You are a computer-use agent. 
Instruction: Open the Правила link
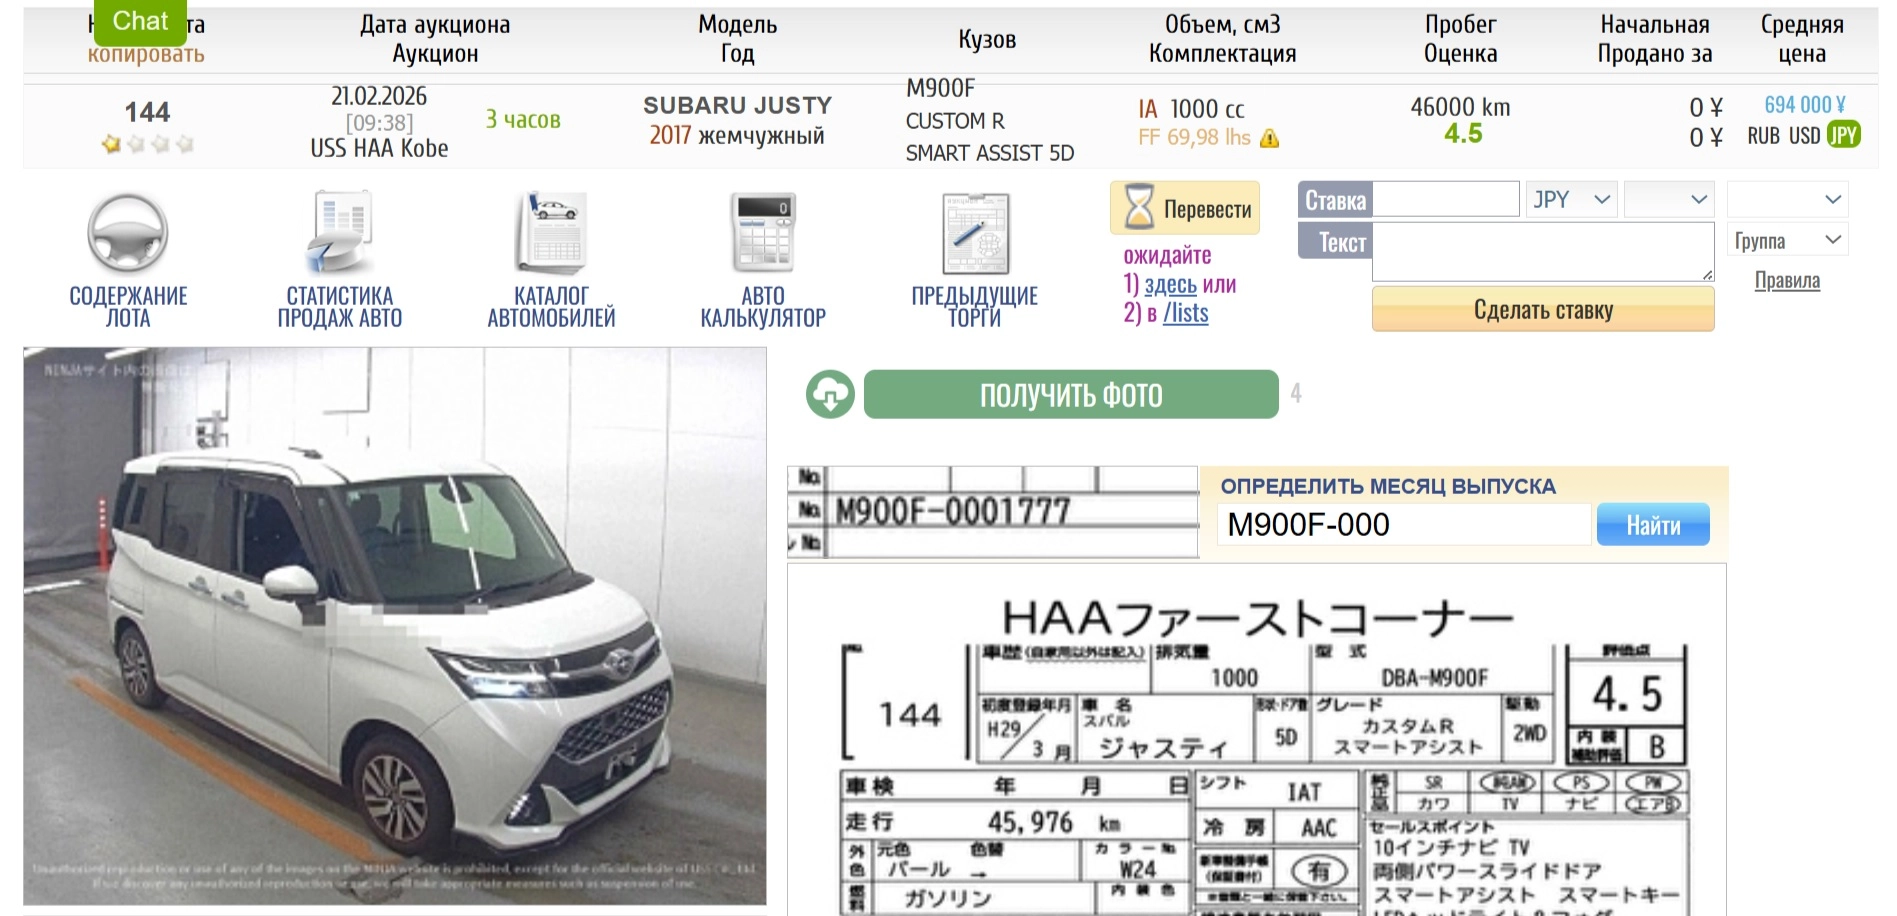1787,281
